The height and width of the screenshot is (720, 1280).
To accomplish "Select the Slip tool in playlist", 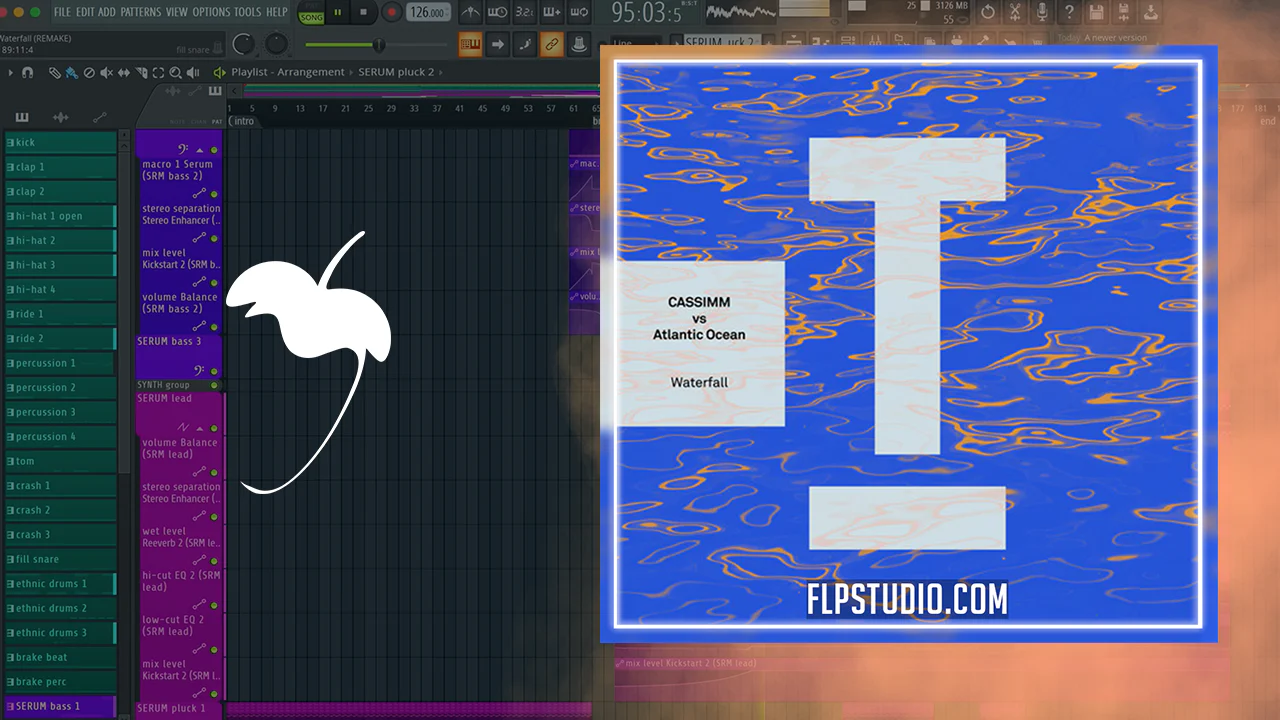I will (124, 72).
